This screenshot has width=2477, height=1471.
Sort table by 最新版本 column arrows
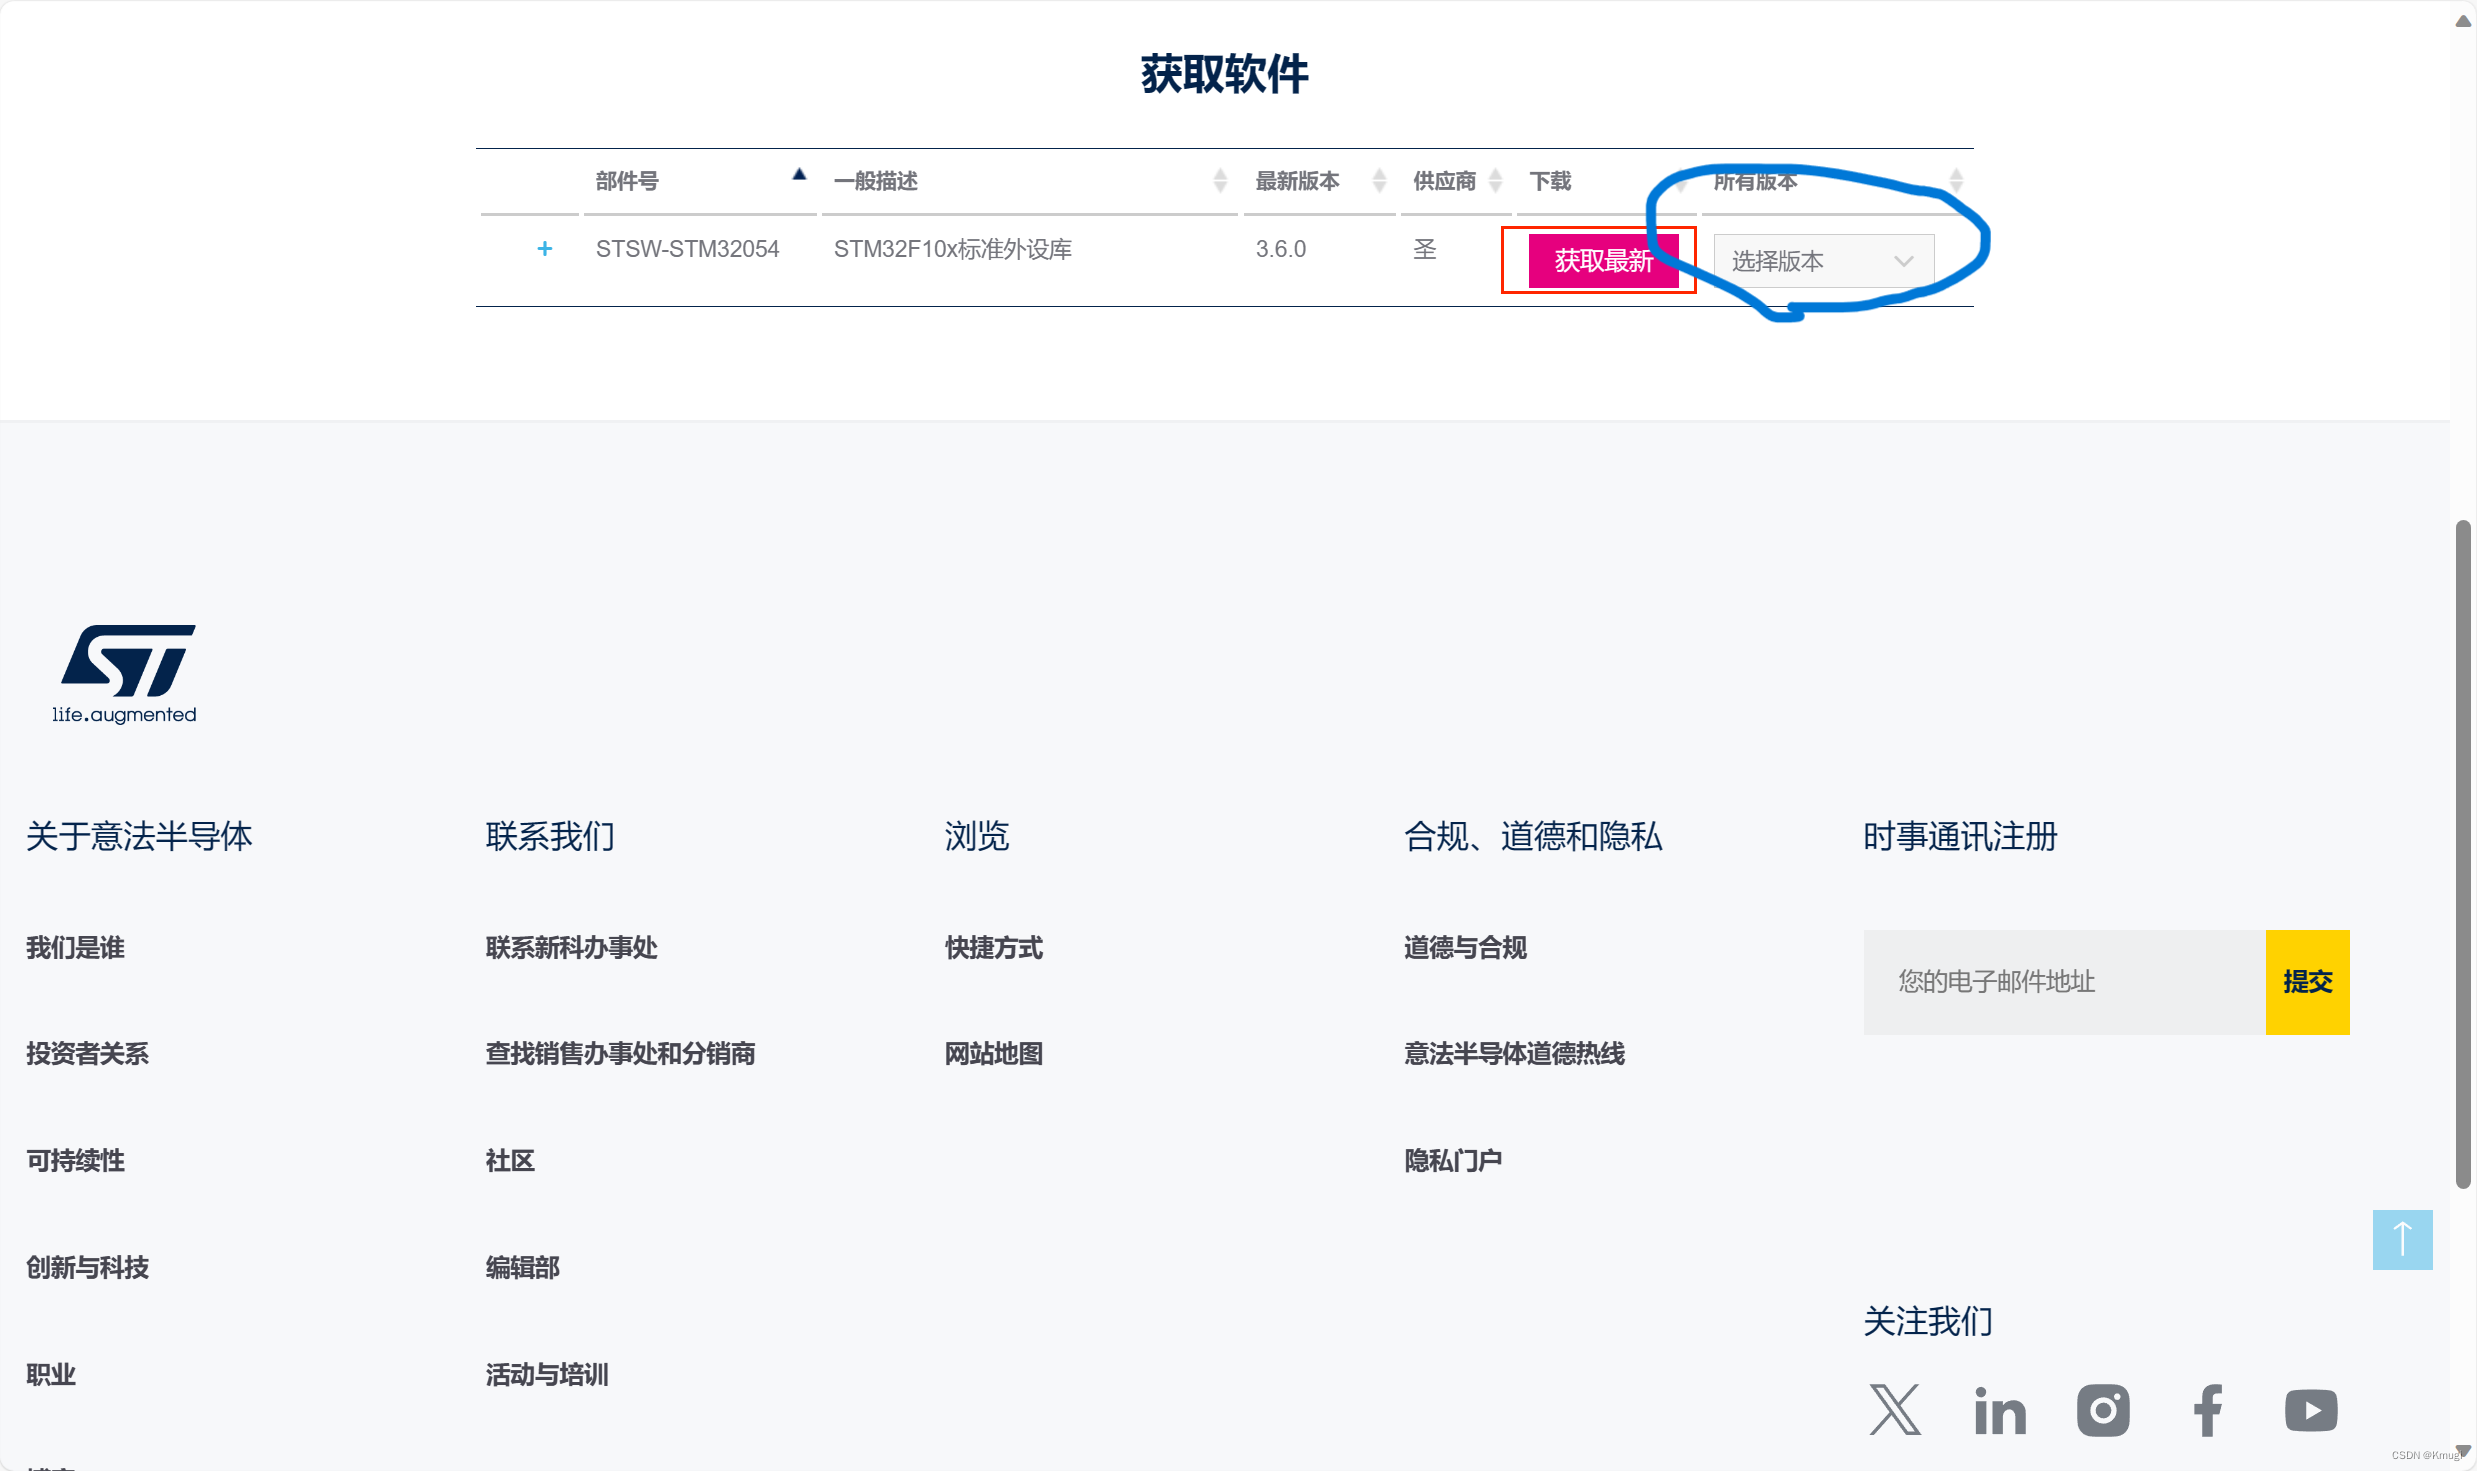(x=1380, y=181)
